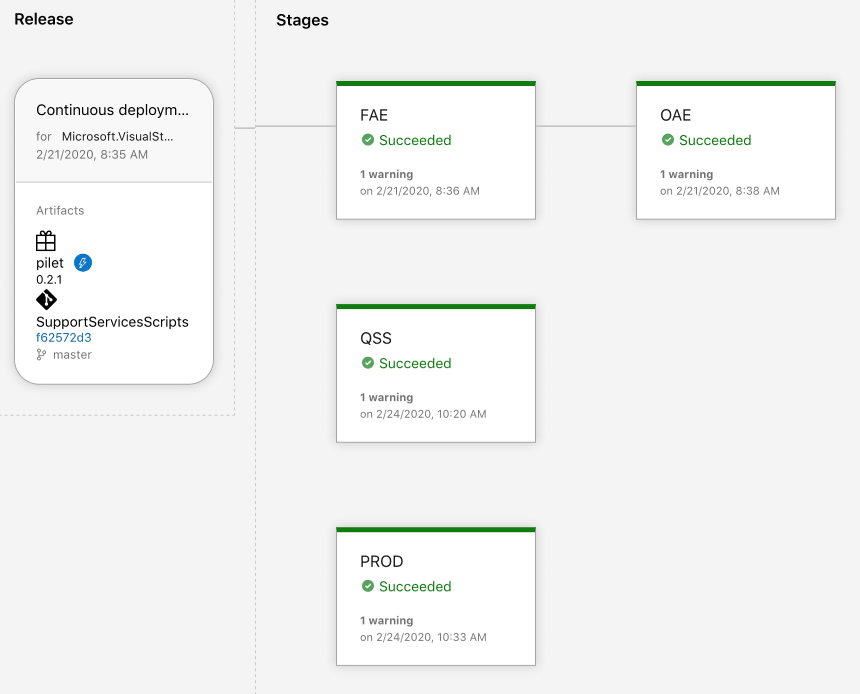Open commit link f62572d3
This screenshot has height=694, width=860.
coord(64,338)
